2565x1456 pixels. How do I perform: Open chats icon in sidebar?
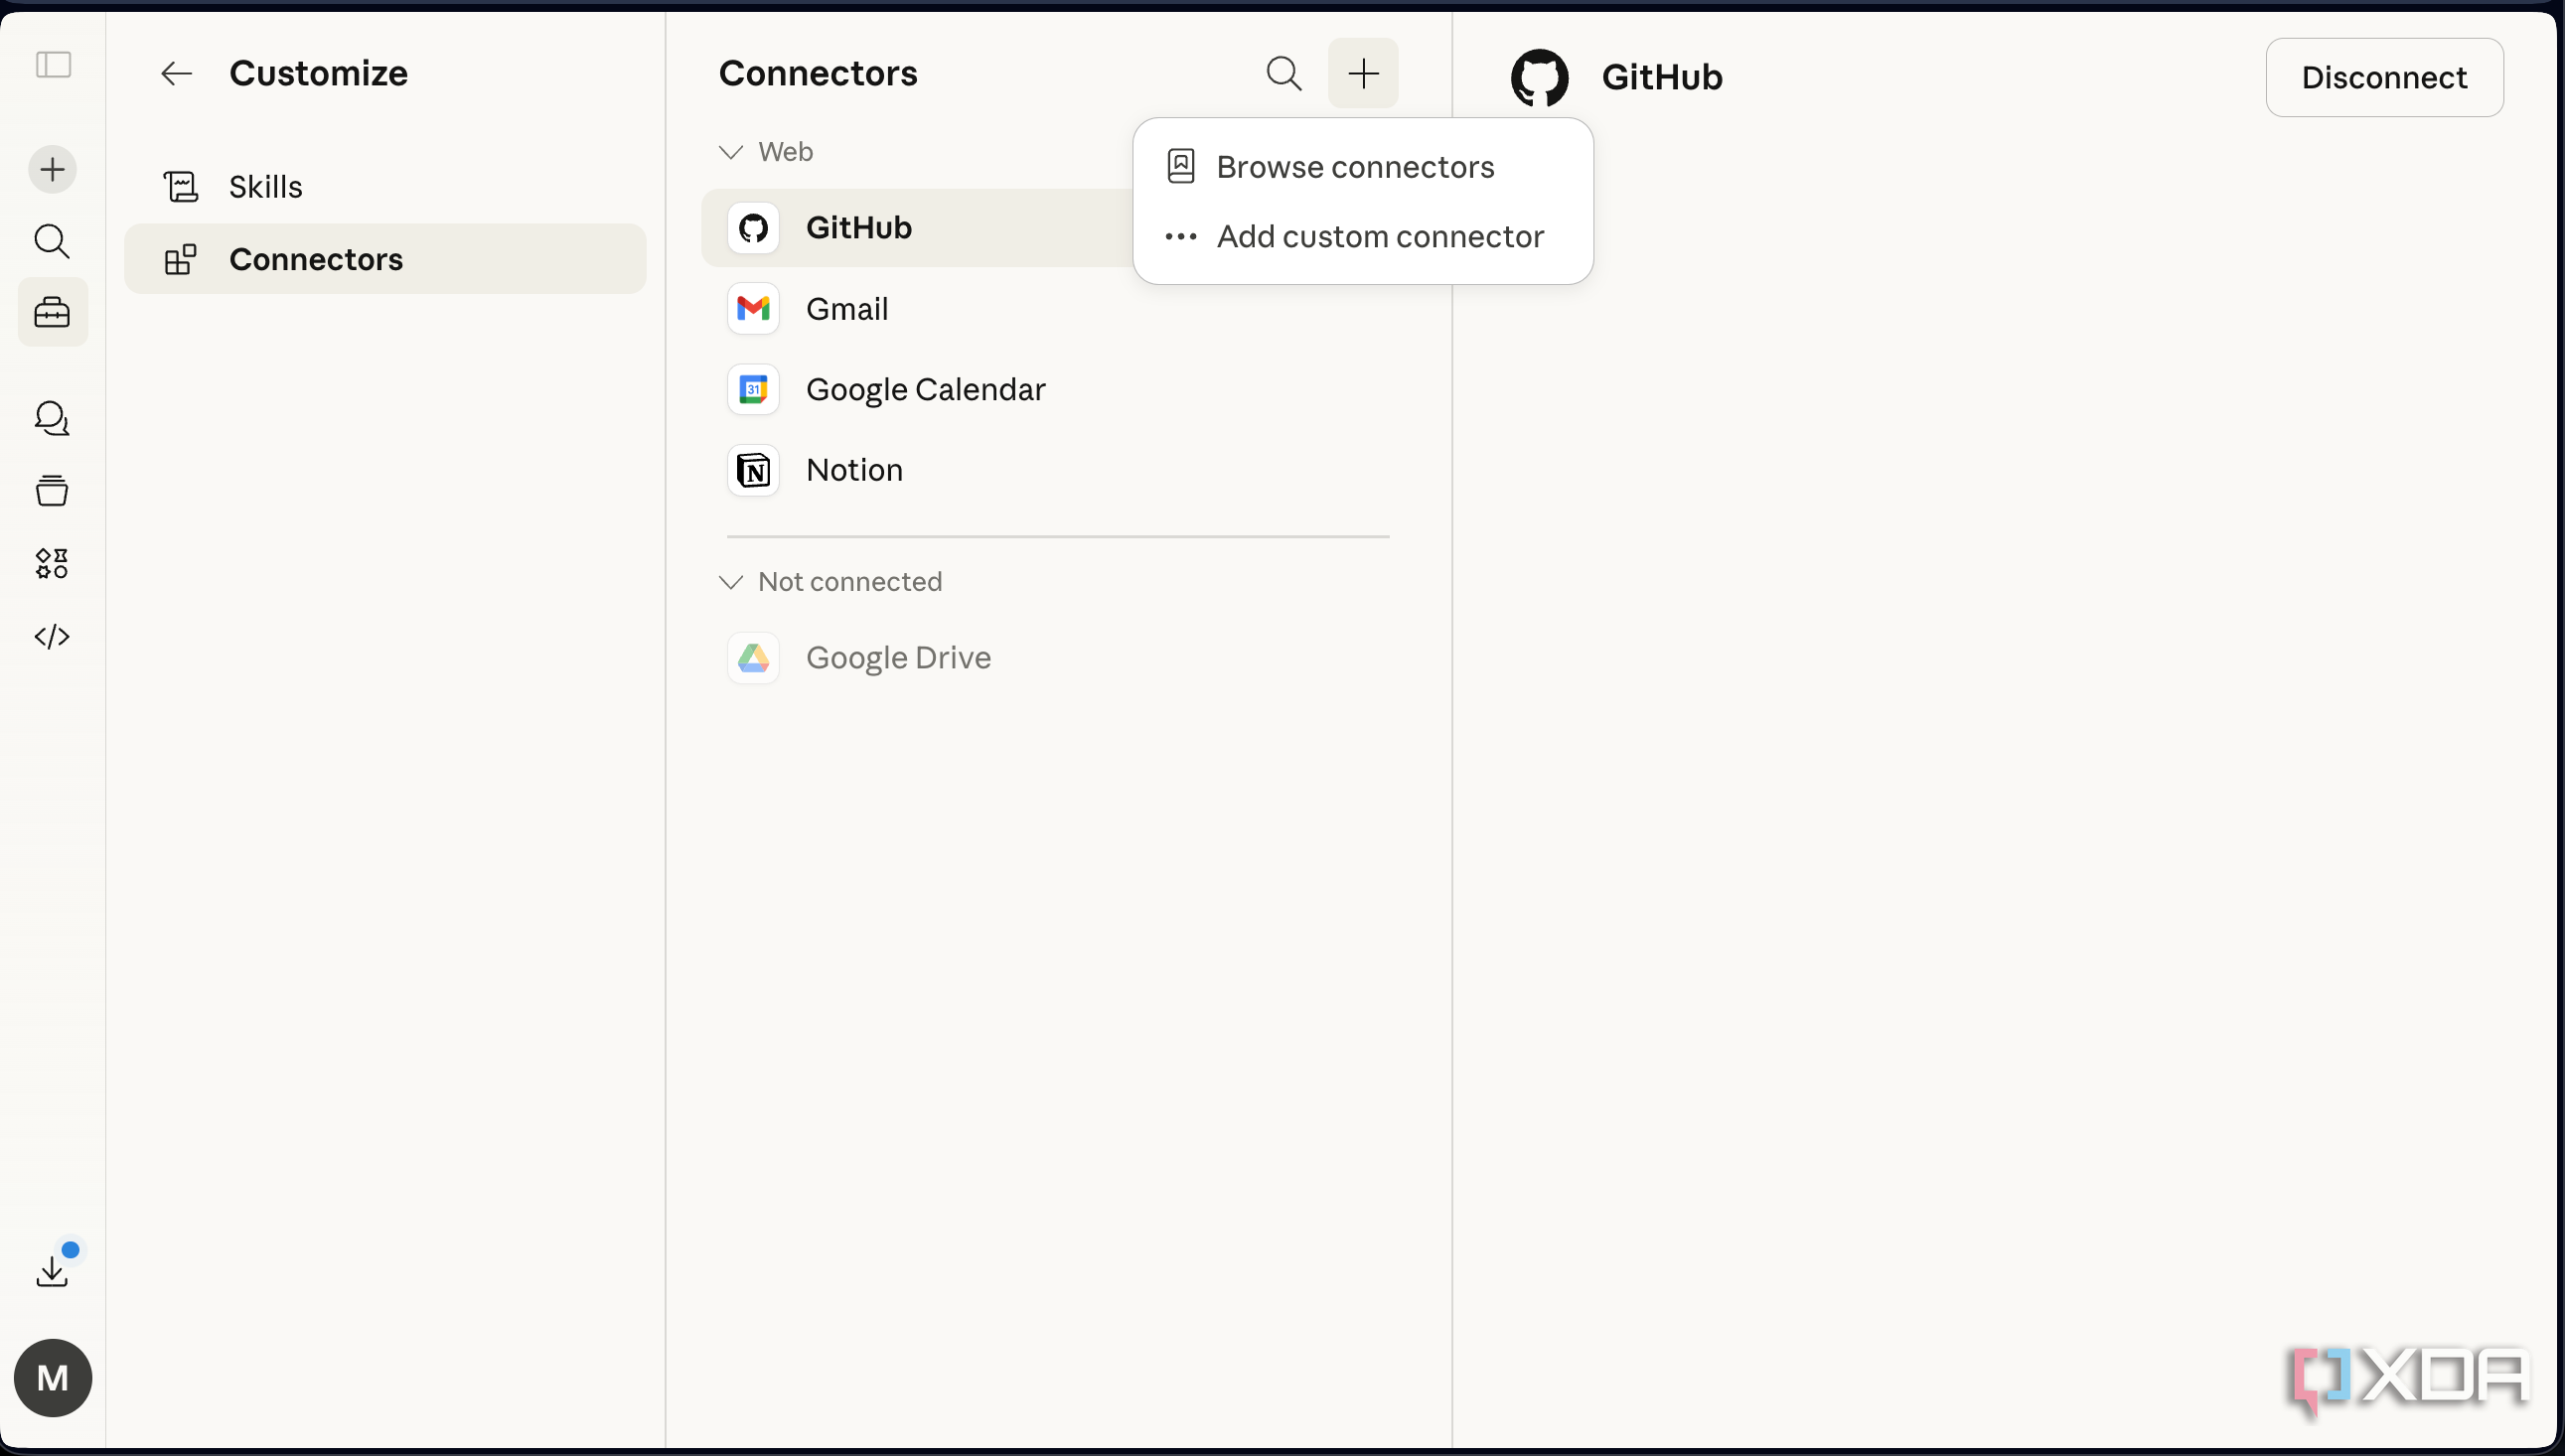coord(52,418)
